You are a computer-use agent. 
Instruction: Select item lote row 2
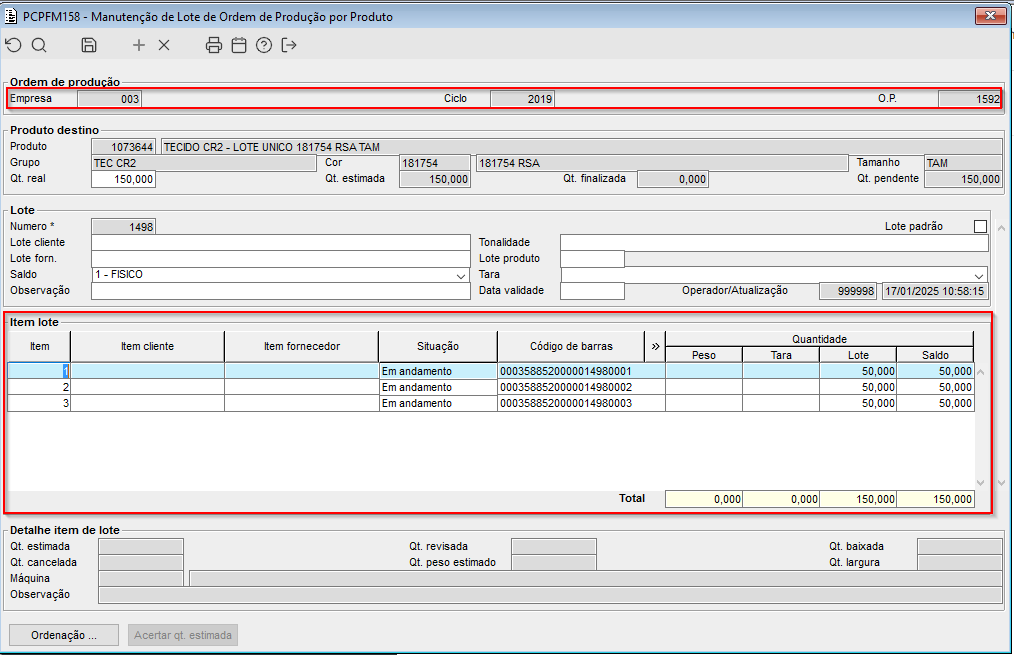[x=491, y=387]
